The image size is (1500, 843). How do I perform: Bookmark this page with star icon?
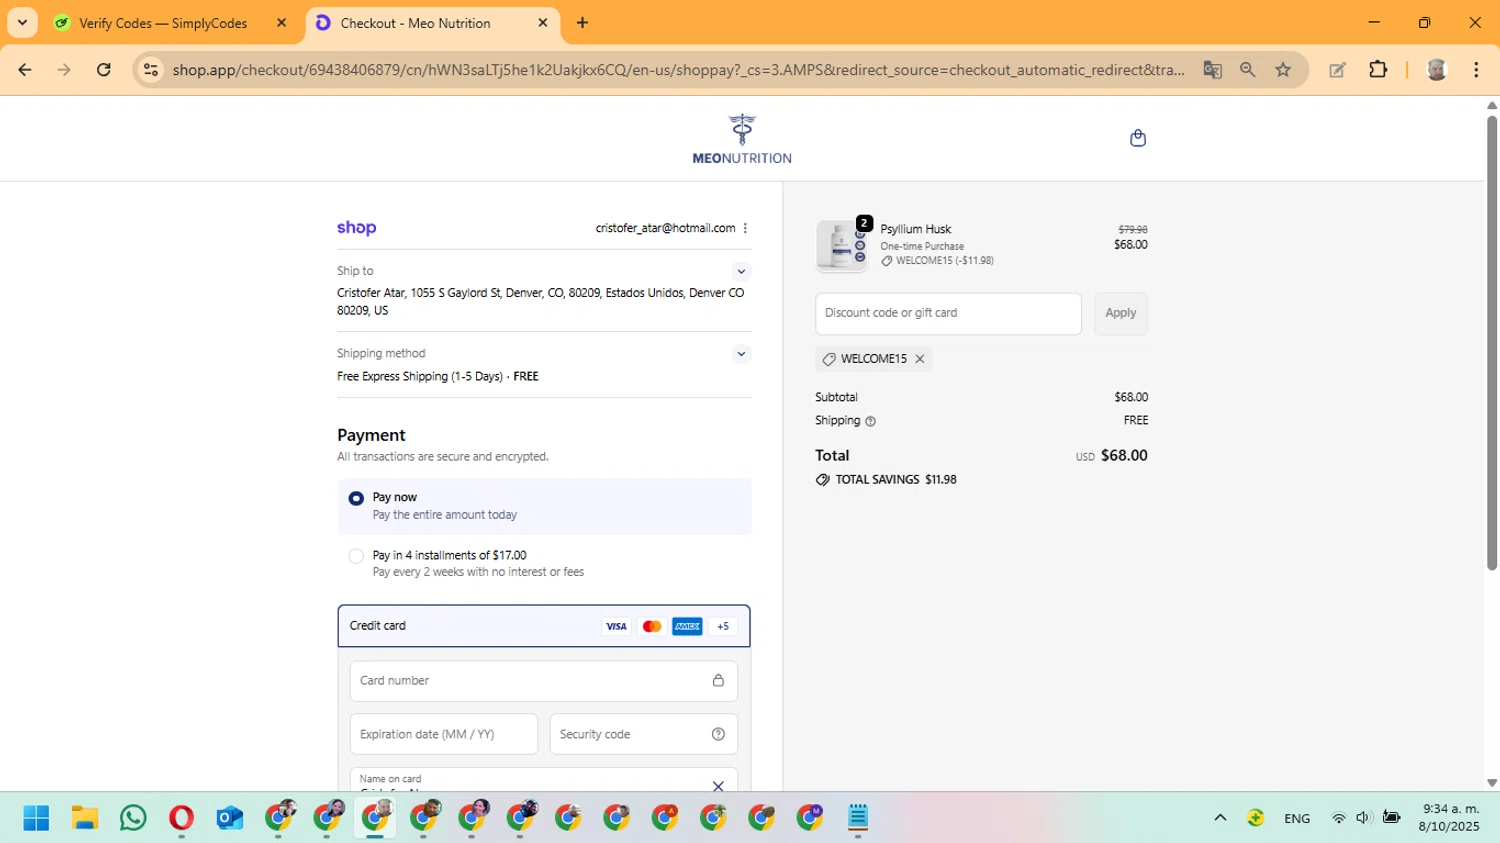1283,70
